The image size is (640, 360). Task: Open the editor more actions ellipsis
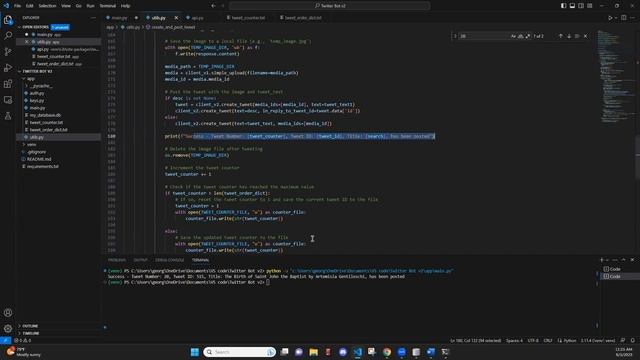pyautogui.click(x=632, y=18)
